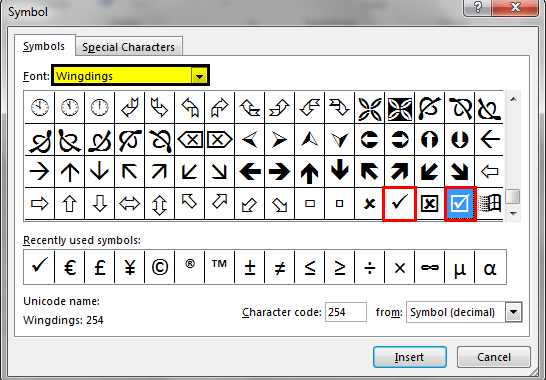Screen dimensions: 546x380
Task: Grab the symbol grid scrollbar thumb
Action: click(x=513, y=196)
